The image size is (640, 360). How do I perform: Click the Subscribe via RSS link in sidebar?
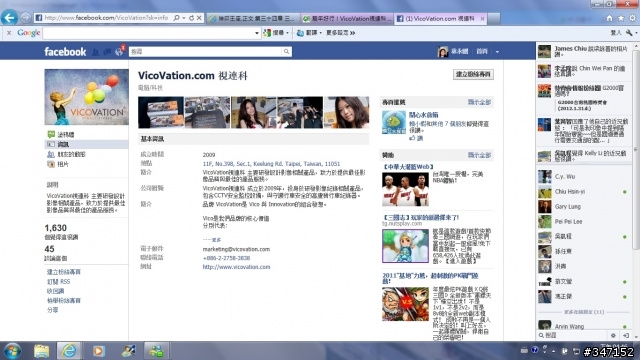tap(58, 282)
